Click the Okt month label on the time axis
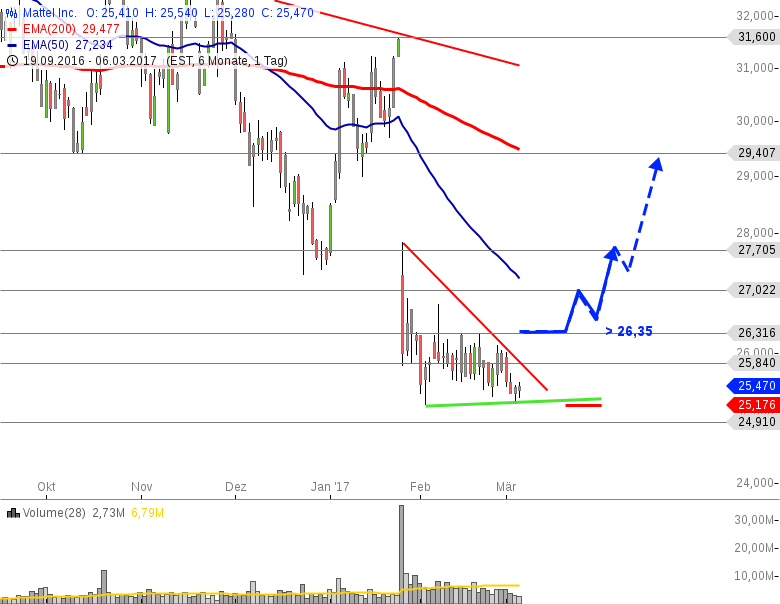The image size is (780, 604). (46, 487)
